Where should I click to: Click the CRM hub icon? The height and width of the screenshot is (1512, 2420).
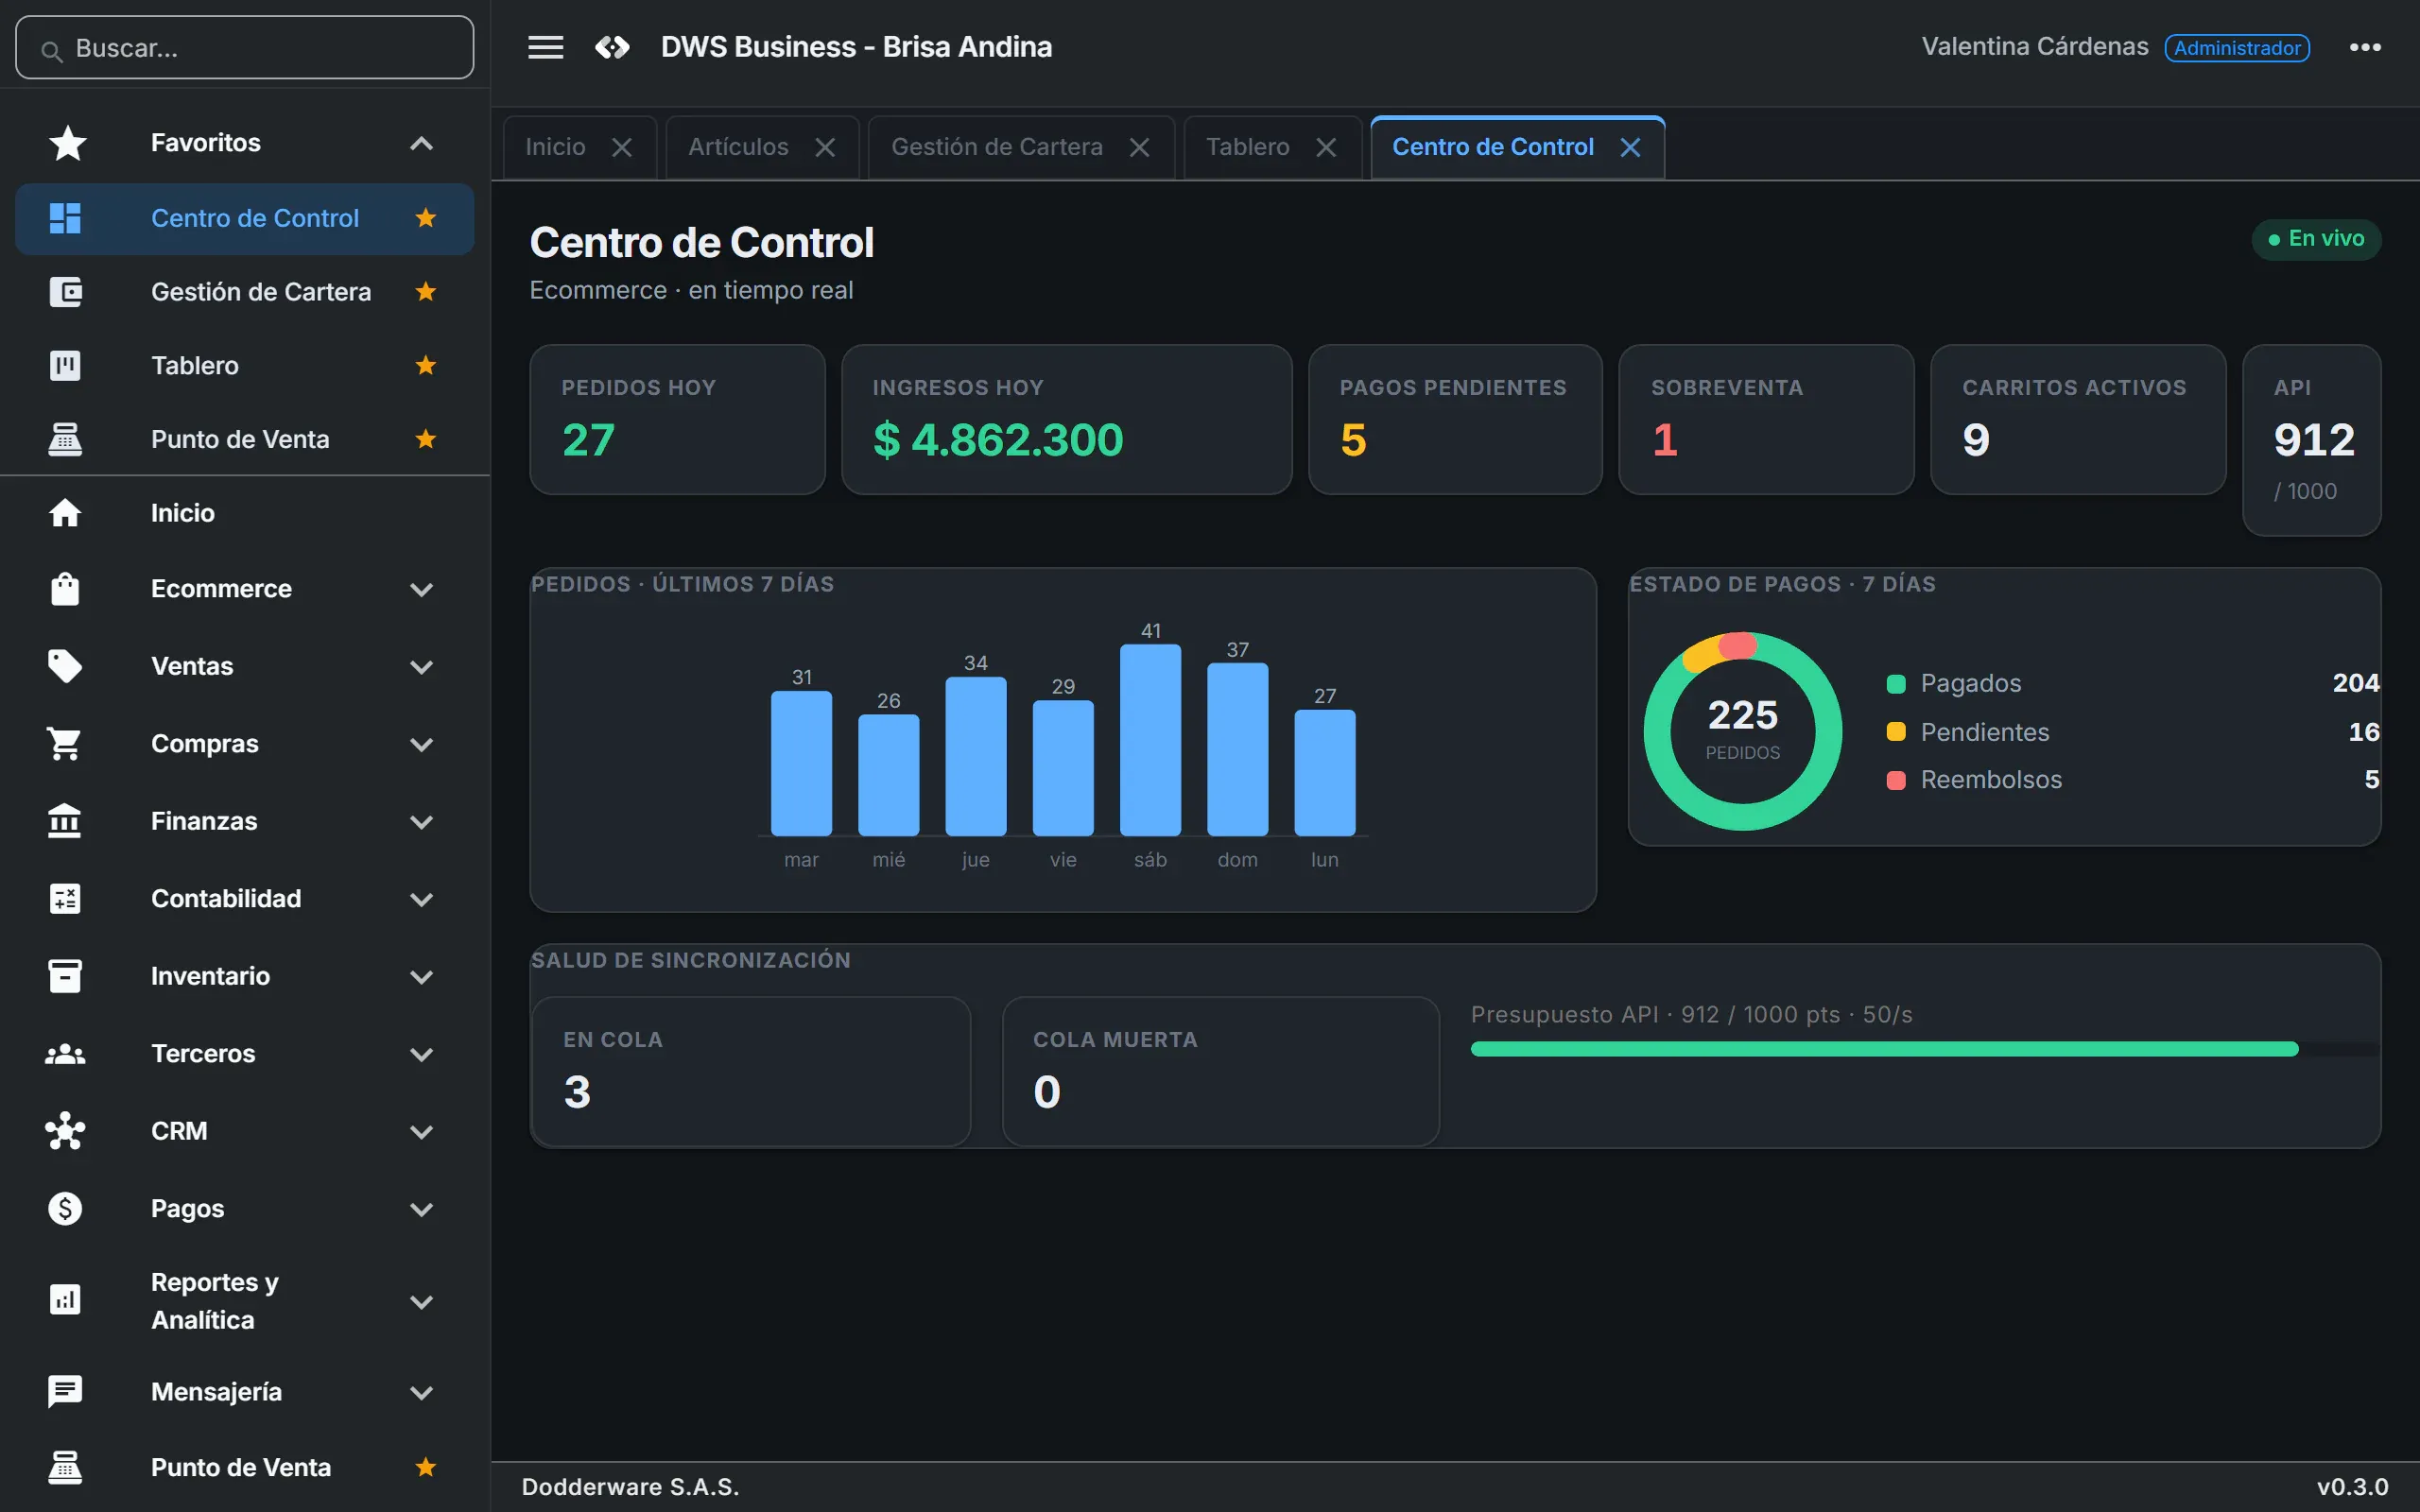pyautogui.click(x=65, y=1131)
